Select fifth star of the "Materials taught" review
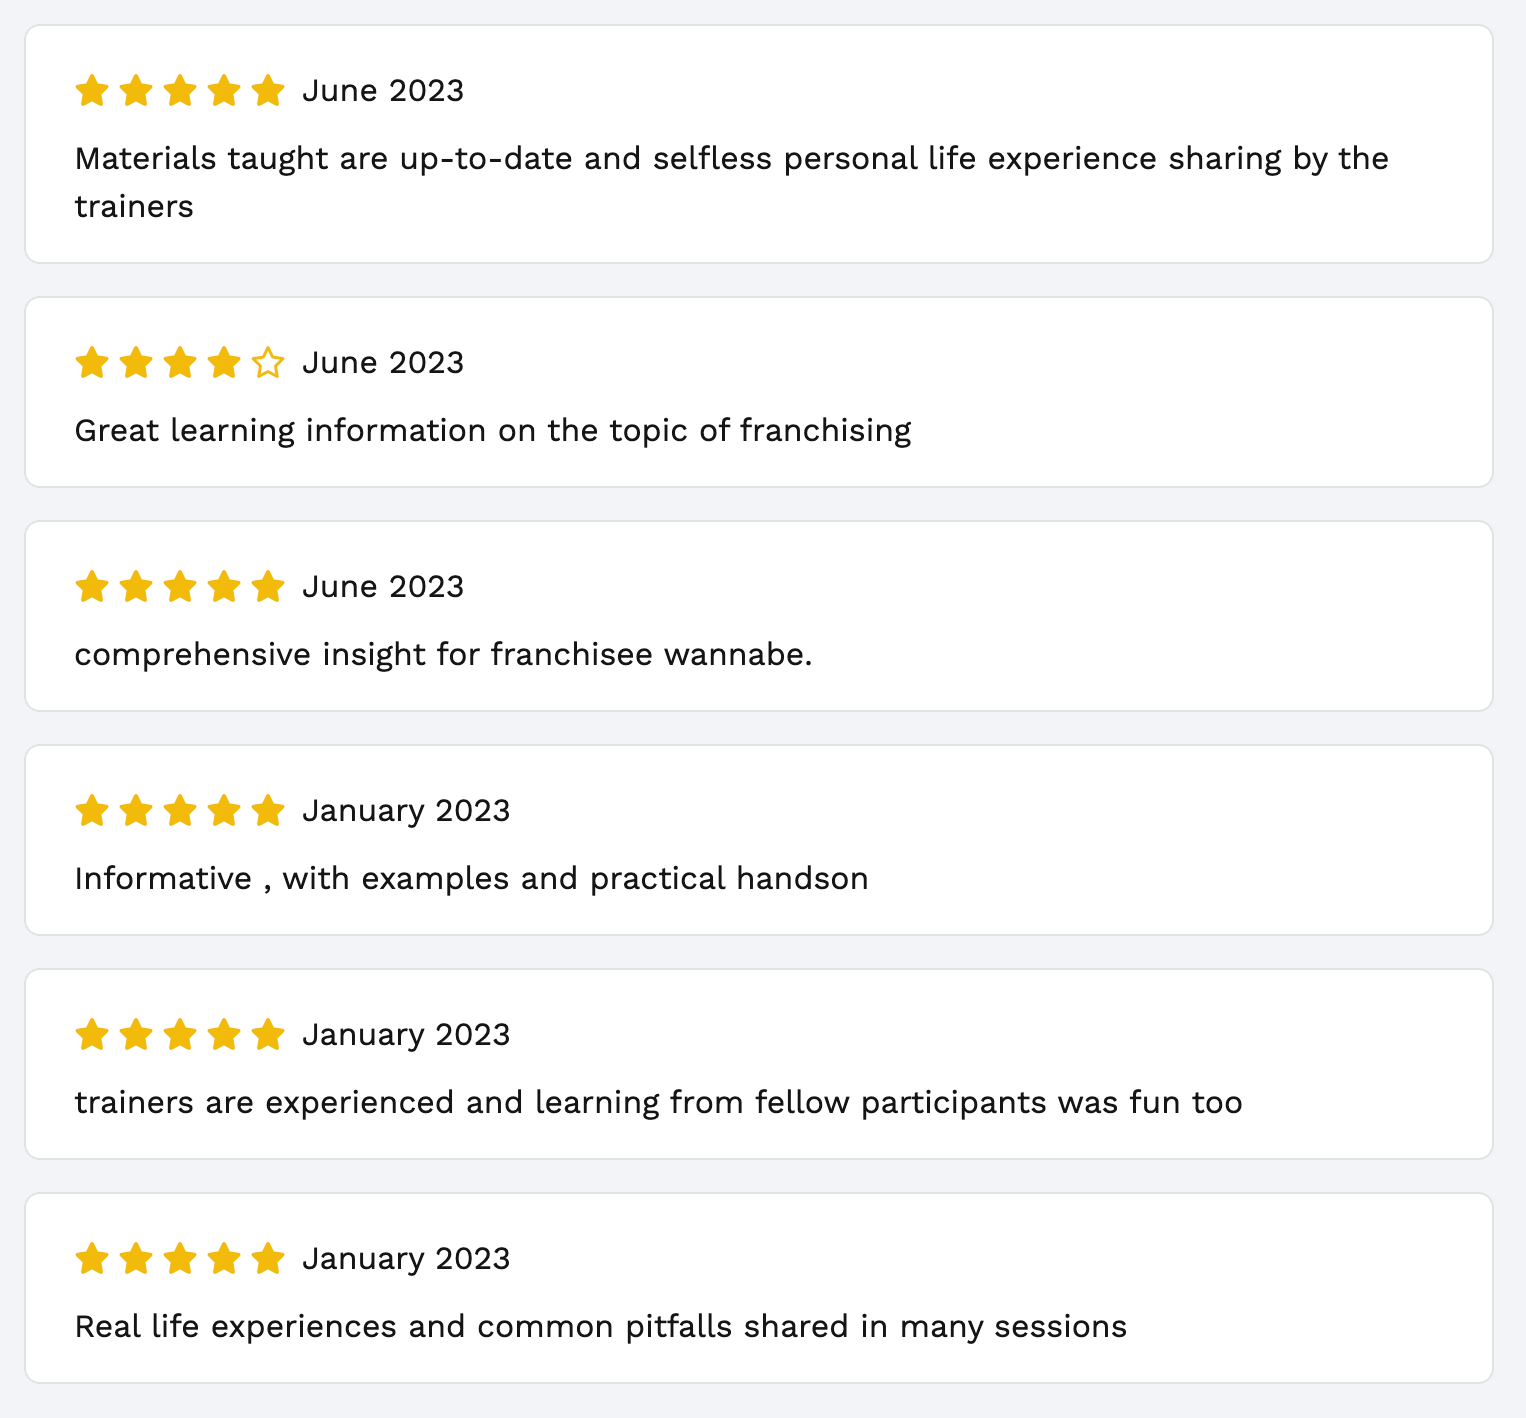This screenshot has width=1526, height=1418. 268,91
